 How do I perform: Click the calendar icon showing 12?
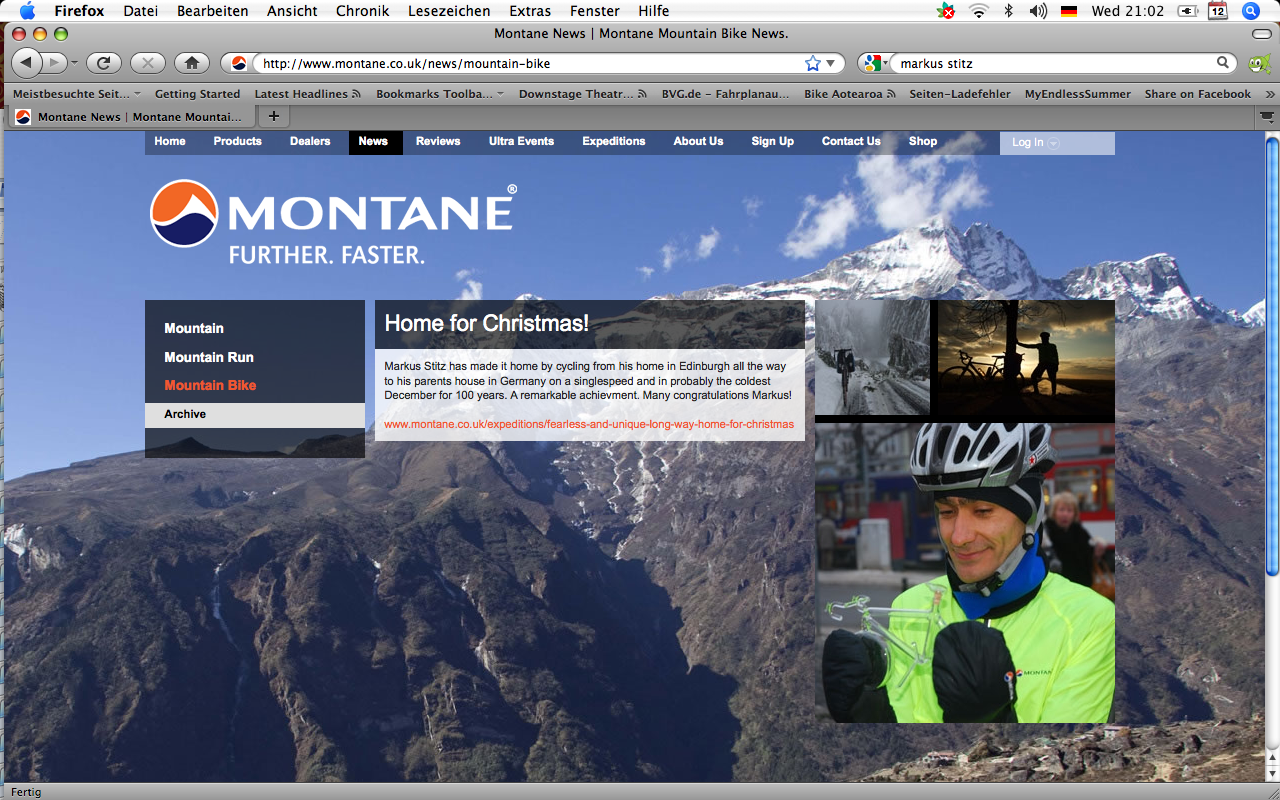(1217, 11)
